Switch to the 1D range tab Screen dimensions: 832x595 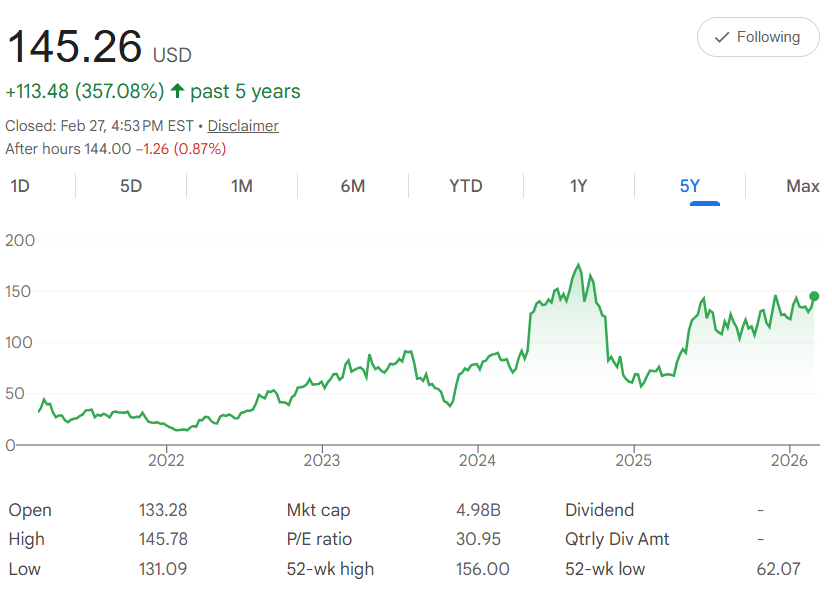click(20, 186)
